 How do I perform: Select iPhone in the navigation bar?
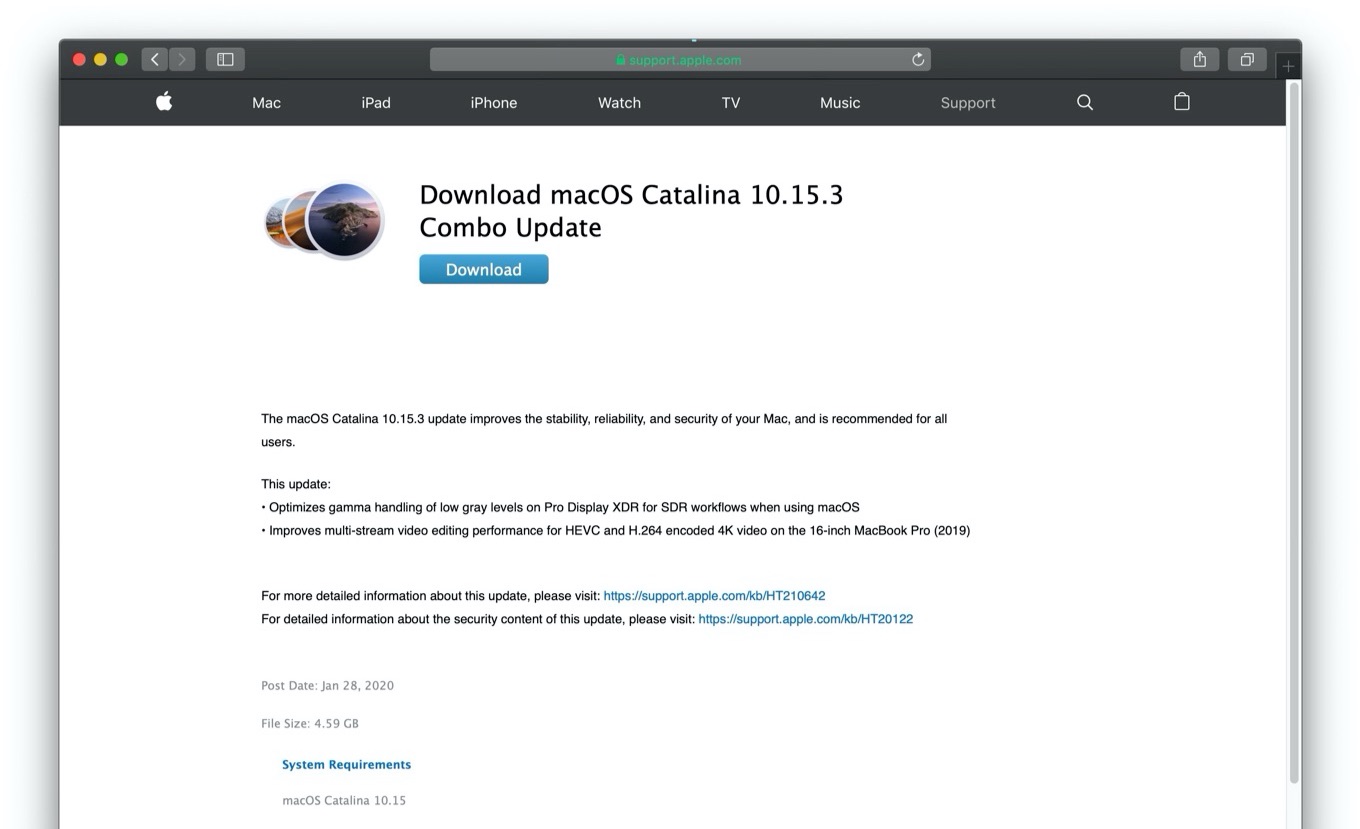pyautogui.click(x=493, y=103)
